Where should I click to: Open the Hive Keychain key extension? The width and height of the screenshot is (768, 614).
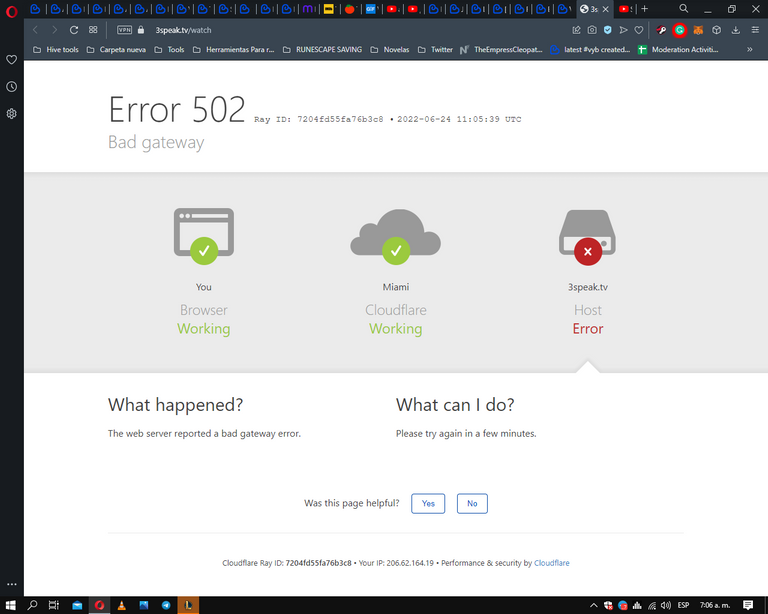pyautogui.click(x=661, y=30)
